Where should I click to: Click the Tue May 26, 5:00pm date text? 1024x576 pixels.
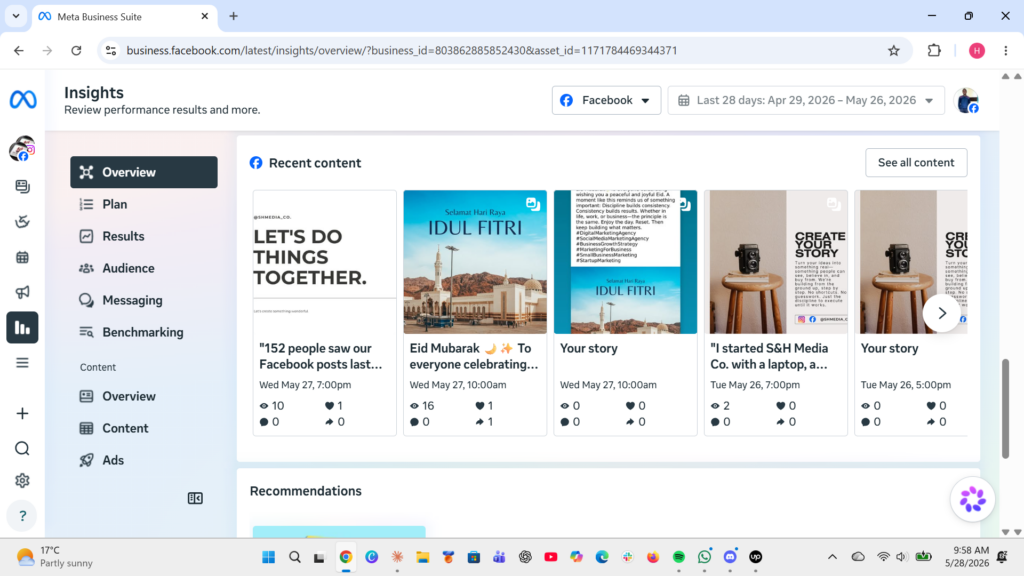[906, 385]
